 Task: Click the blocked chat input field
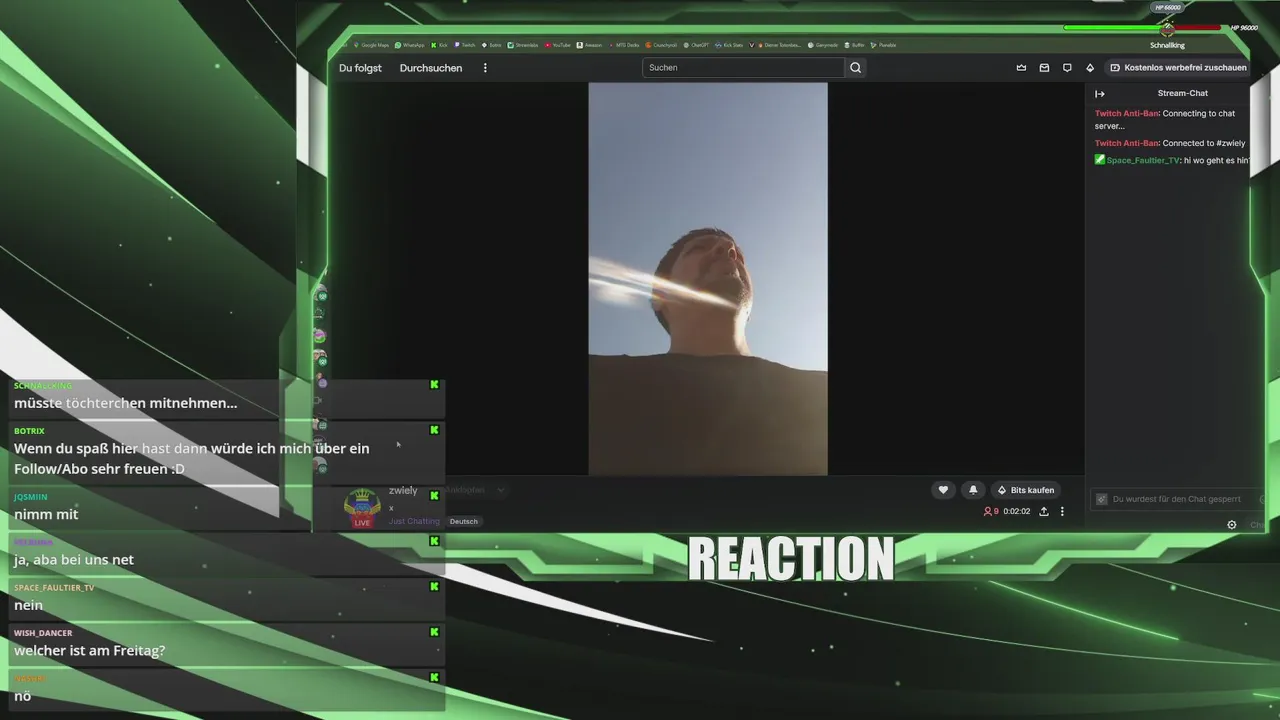(1177, 498)
